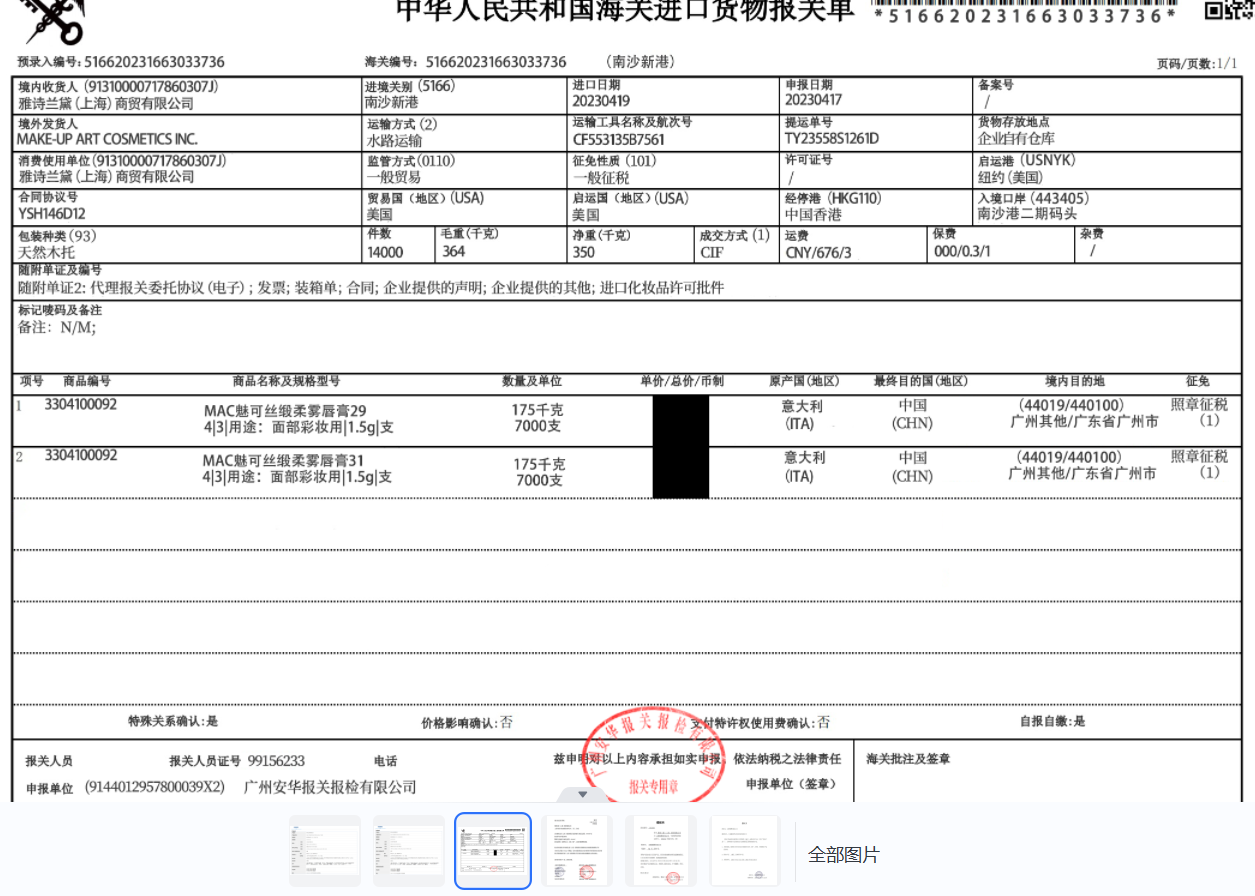1255x896 pixels.
Task: Click 企业自有仓库 storage location
Action: 1016,139
